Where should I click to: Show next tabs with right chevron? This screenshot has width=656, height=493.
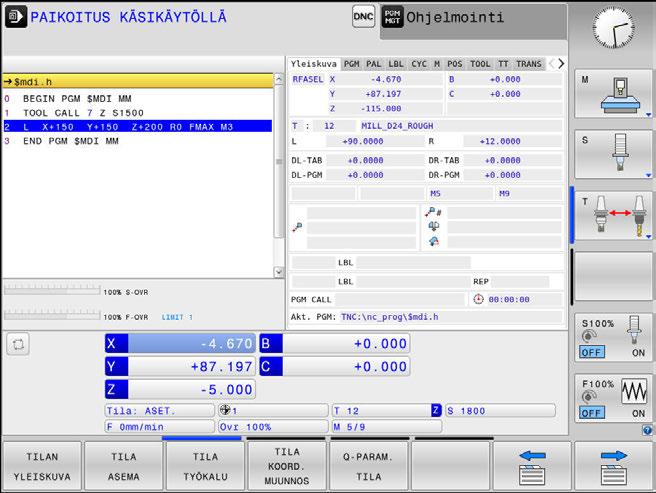pos(561,64)
